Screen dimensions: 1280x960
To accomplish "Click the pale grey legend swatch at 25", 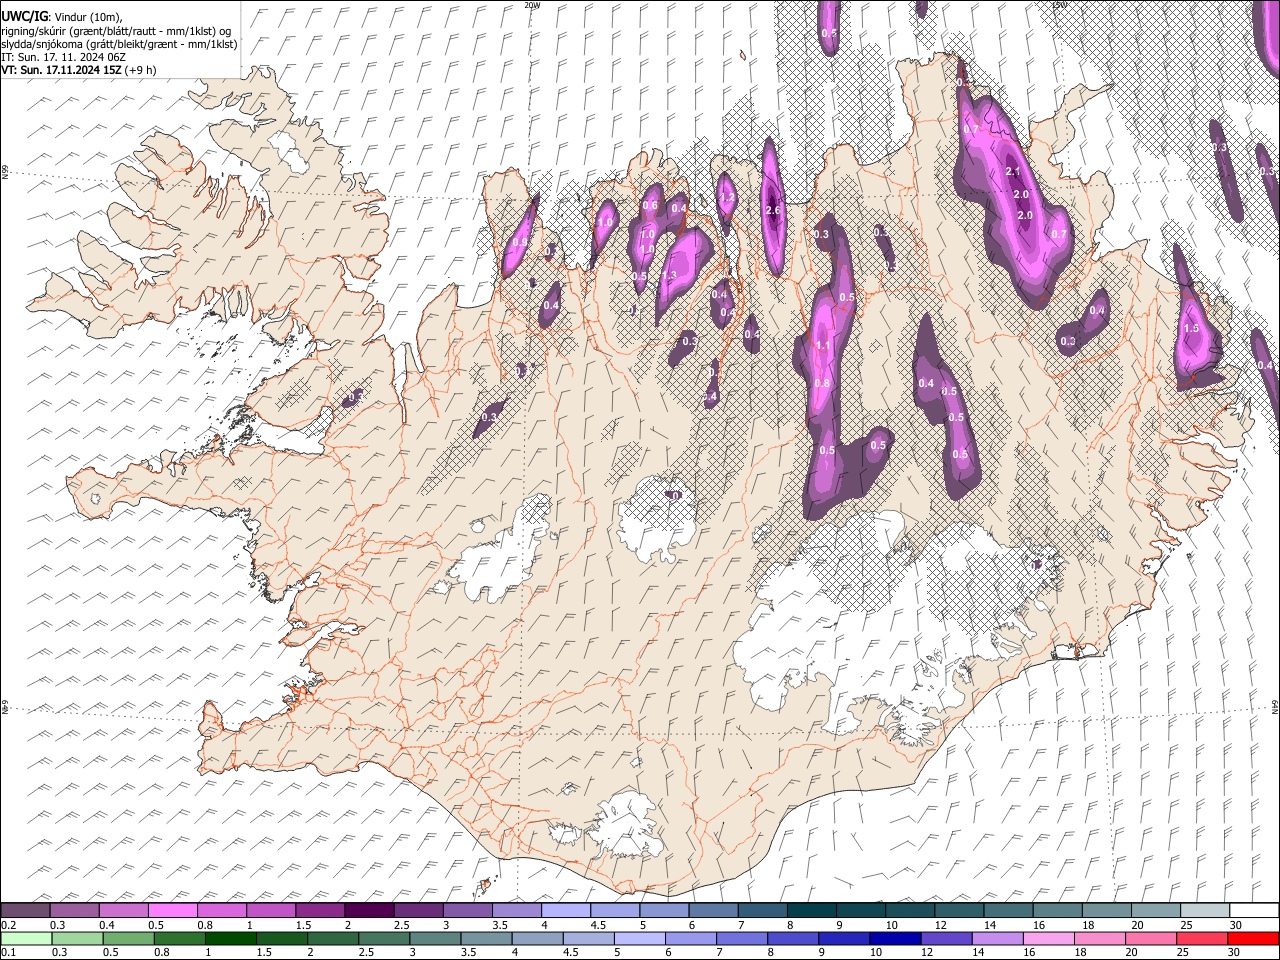I will pyautogui.click(x=1204, y=911).
